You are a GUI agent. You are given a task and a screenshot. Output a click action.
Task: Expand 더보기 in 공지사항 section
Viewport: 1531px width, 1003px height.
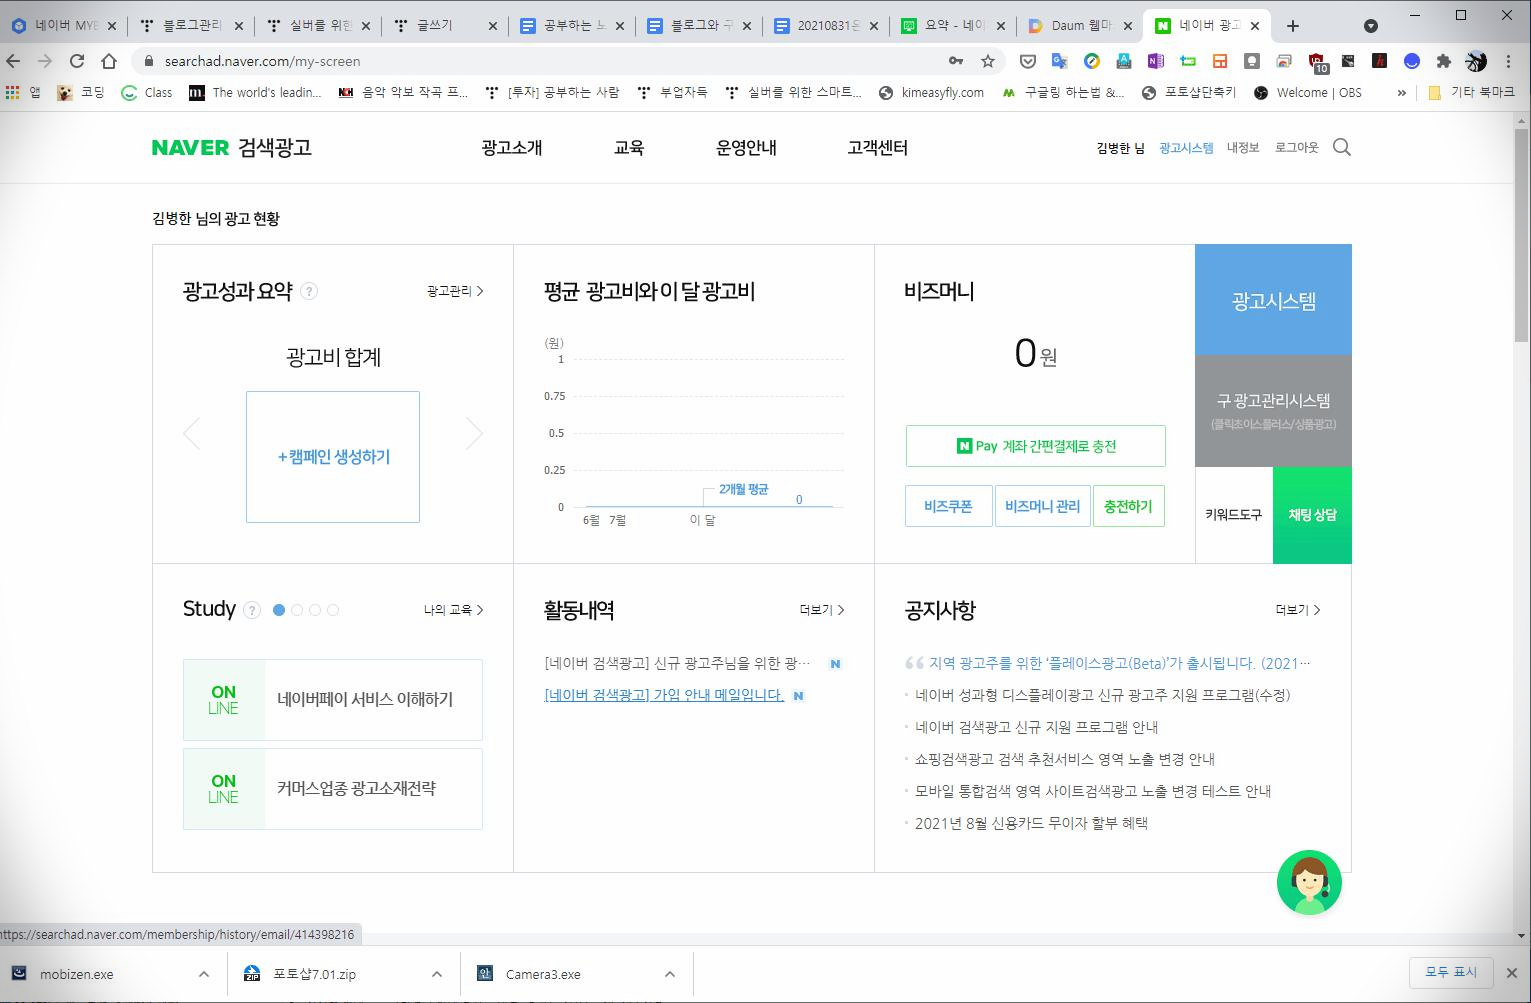pyautogui.click(x=1298, y=610)
